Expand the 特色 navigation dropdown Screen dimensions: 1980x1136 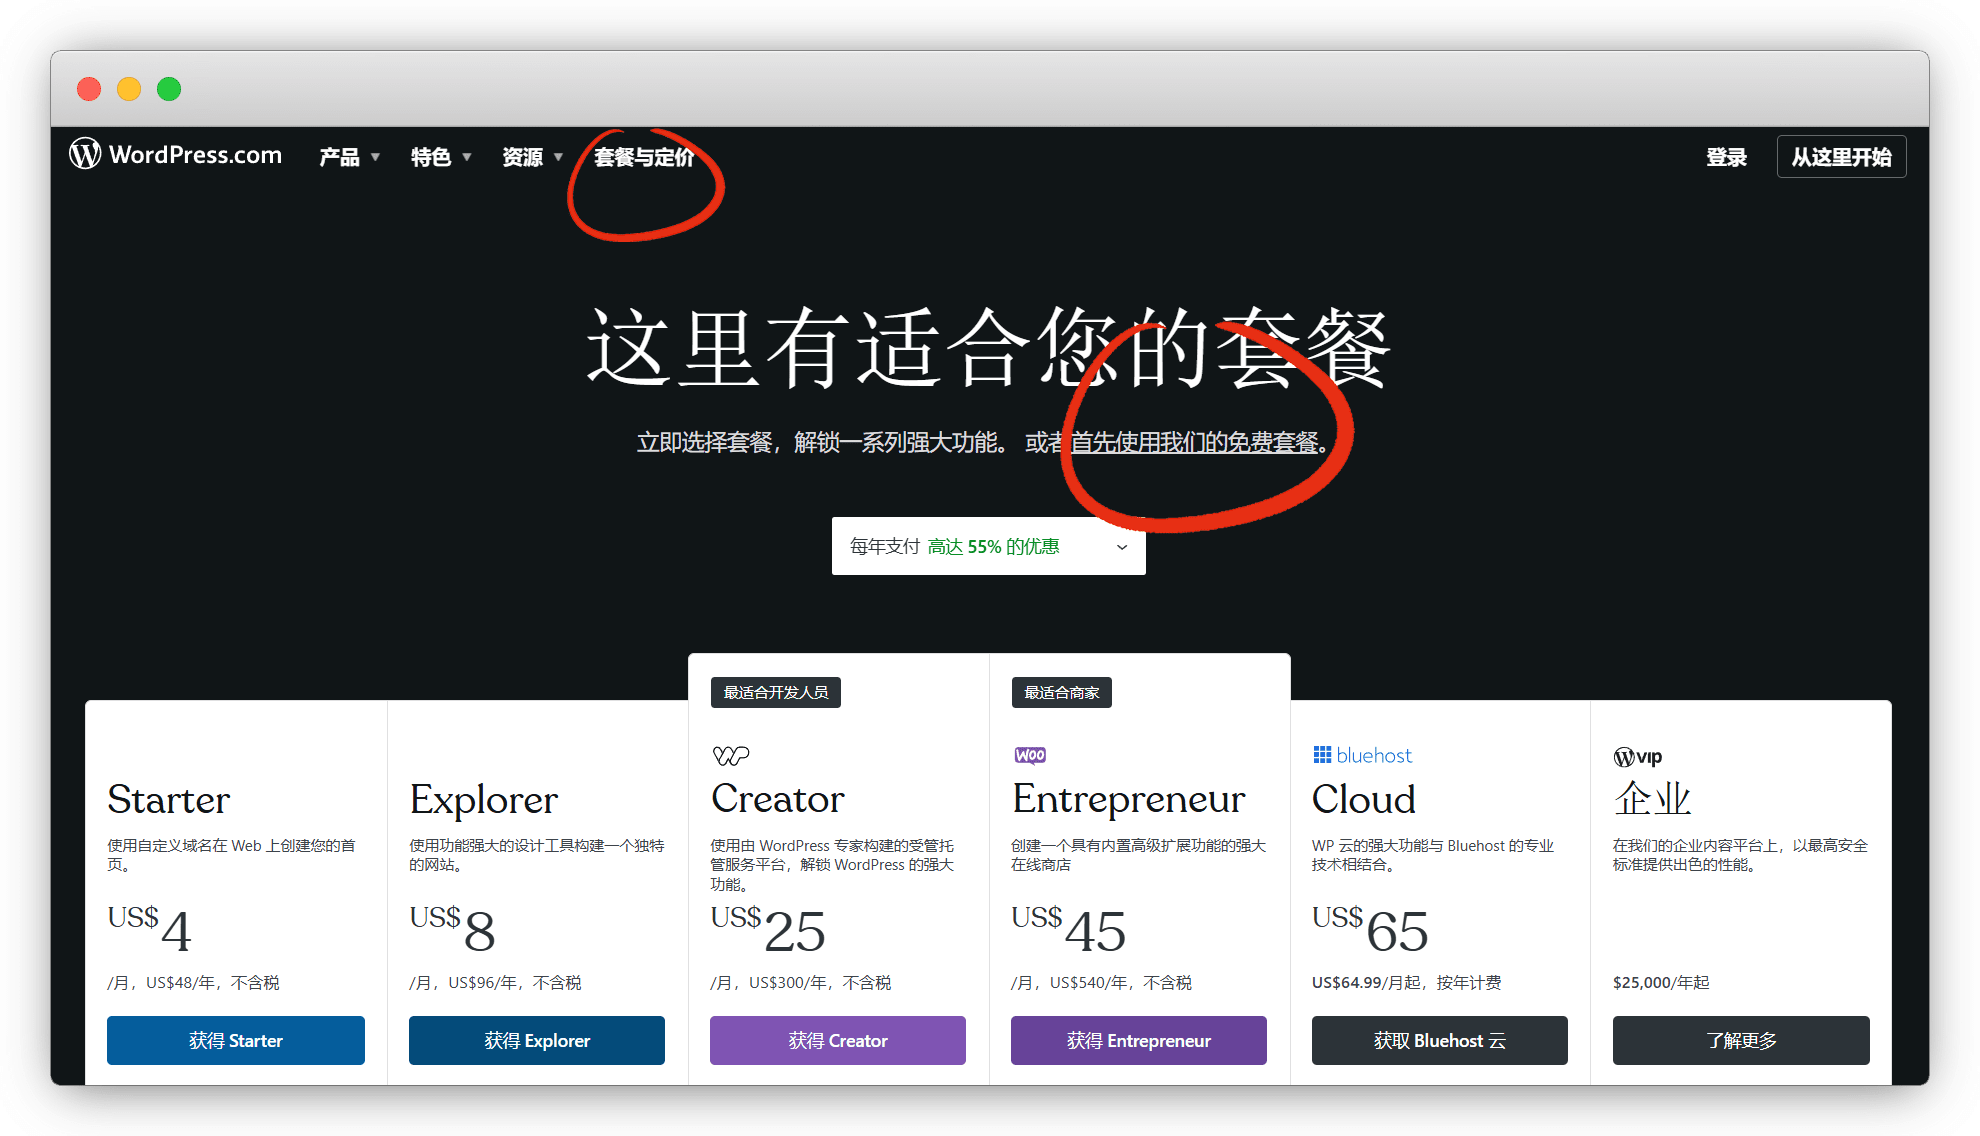click(440, 157)
